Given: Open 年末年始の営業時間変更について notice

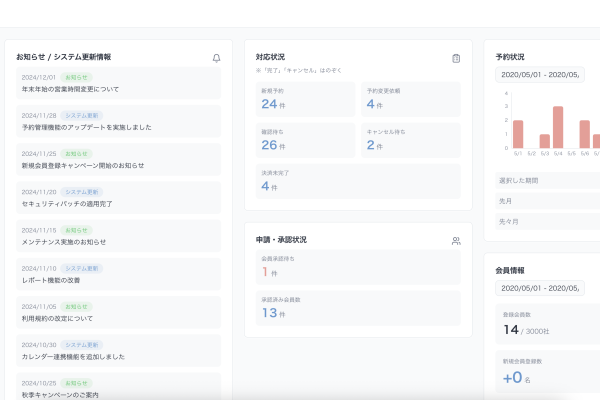Looking at the screenshot, I should coord(119,83).
